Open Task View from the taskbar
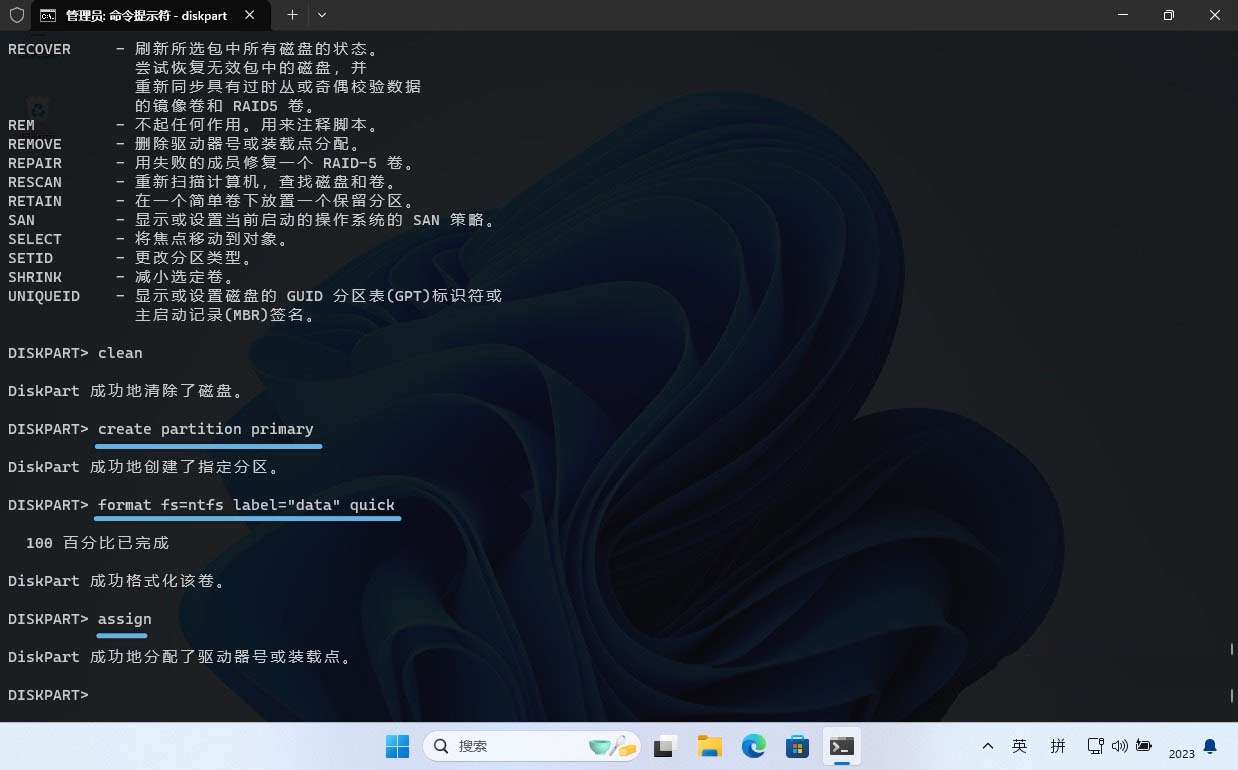Viewport: 1238px width, 770px height. [x=666, y=746]
